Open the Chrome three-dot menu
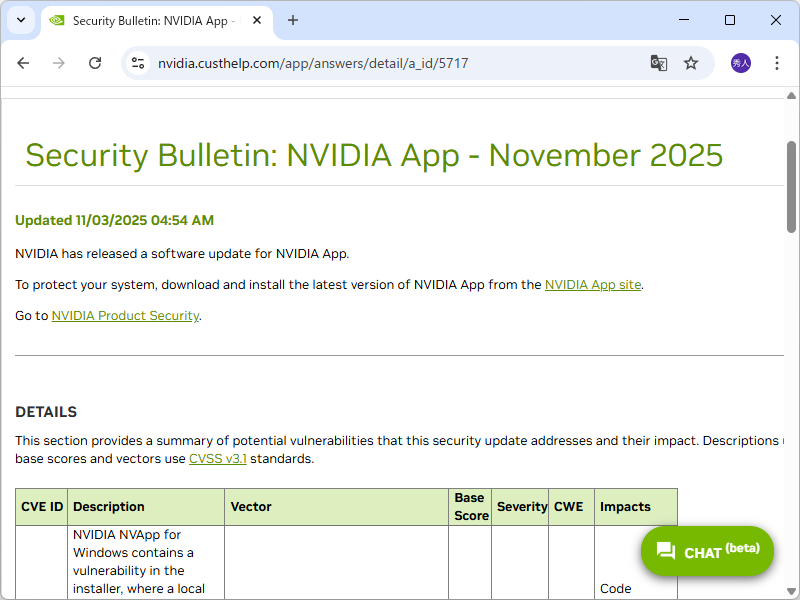 (x=777, y=63)
